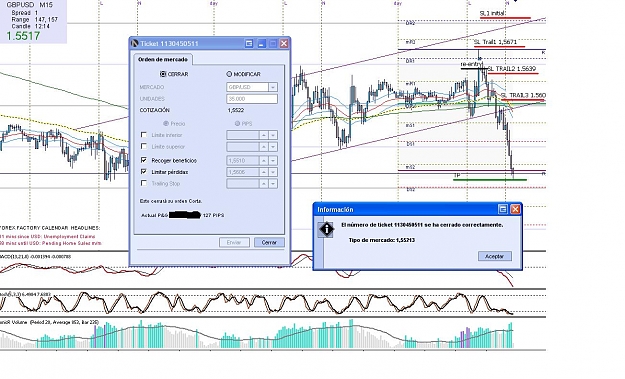Tick the Límite inferior checkbox
Screen dimensions: 625x379
pyautogui.click(x=144, y=135)
